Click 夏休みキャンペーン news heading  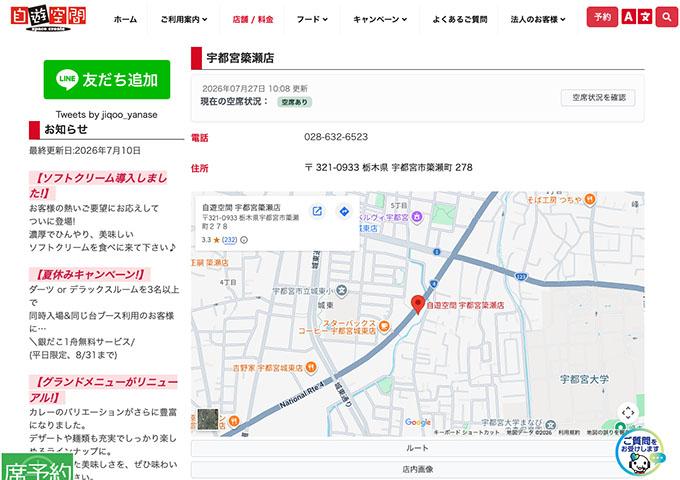(90, 274)
